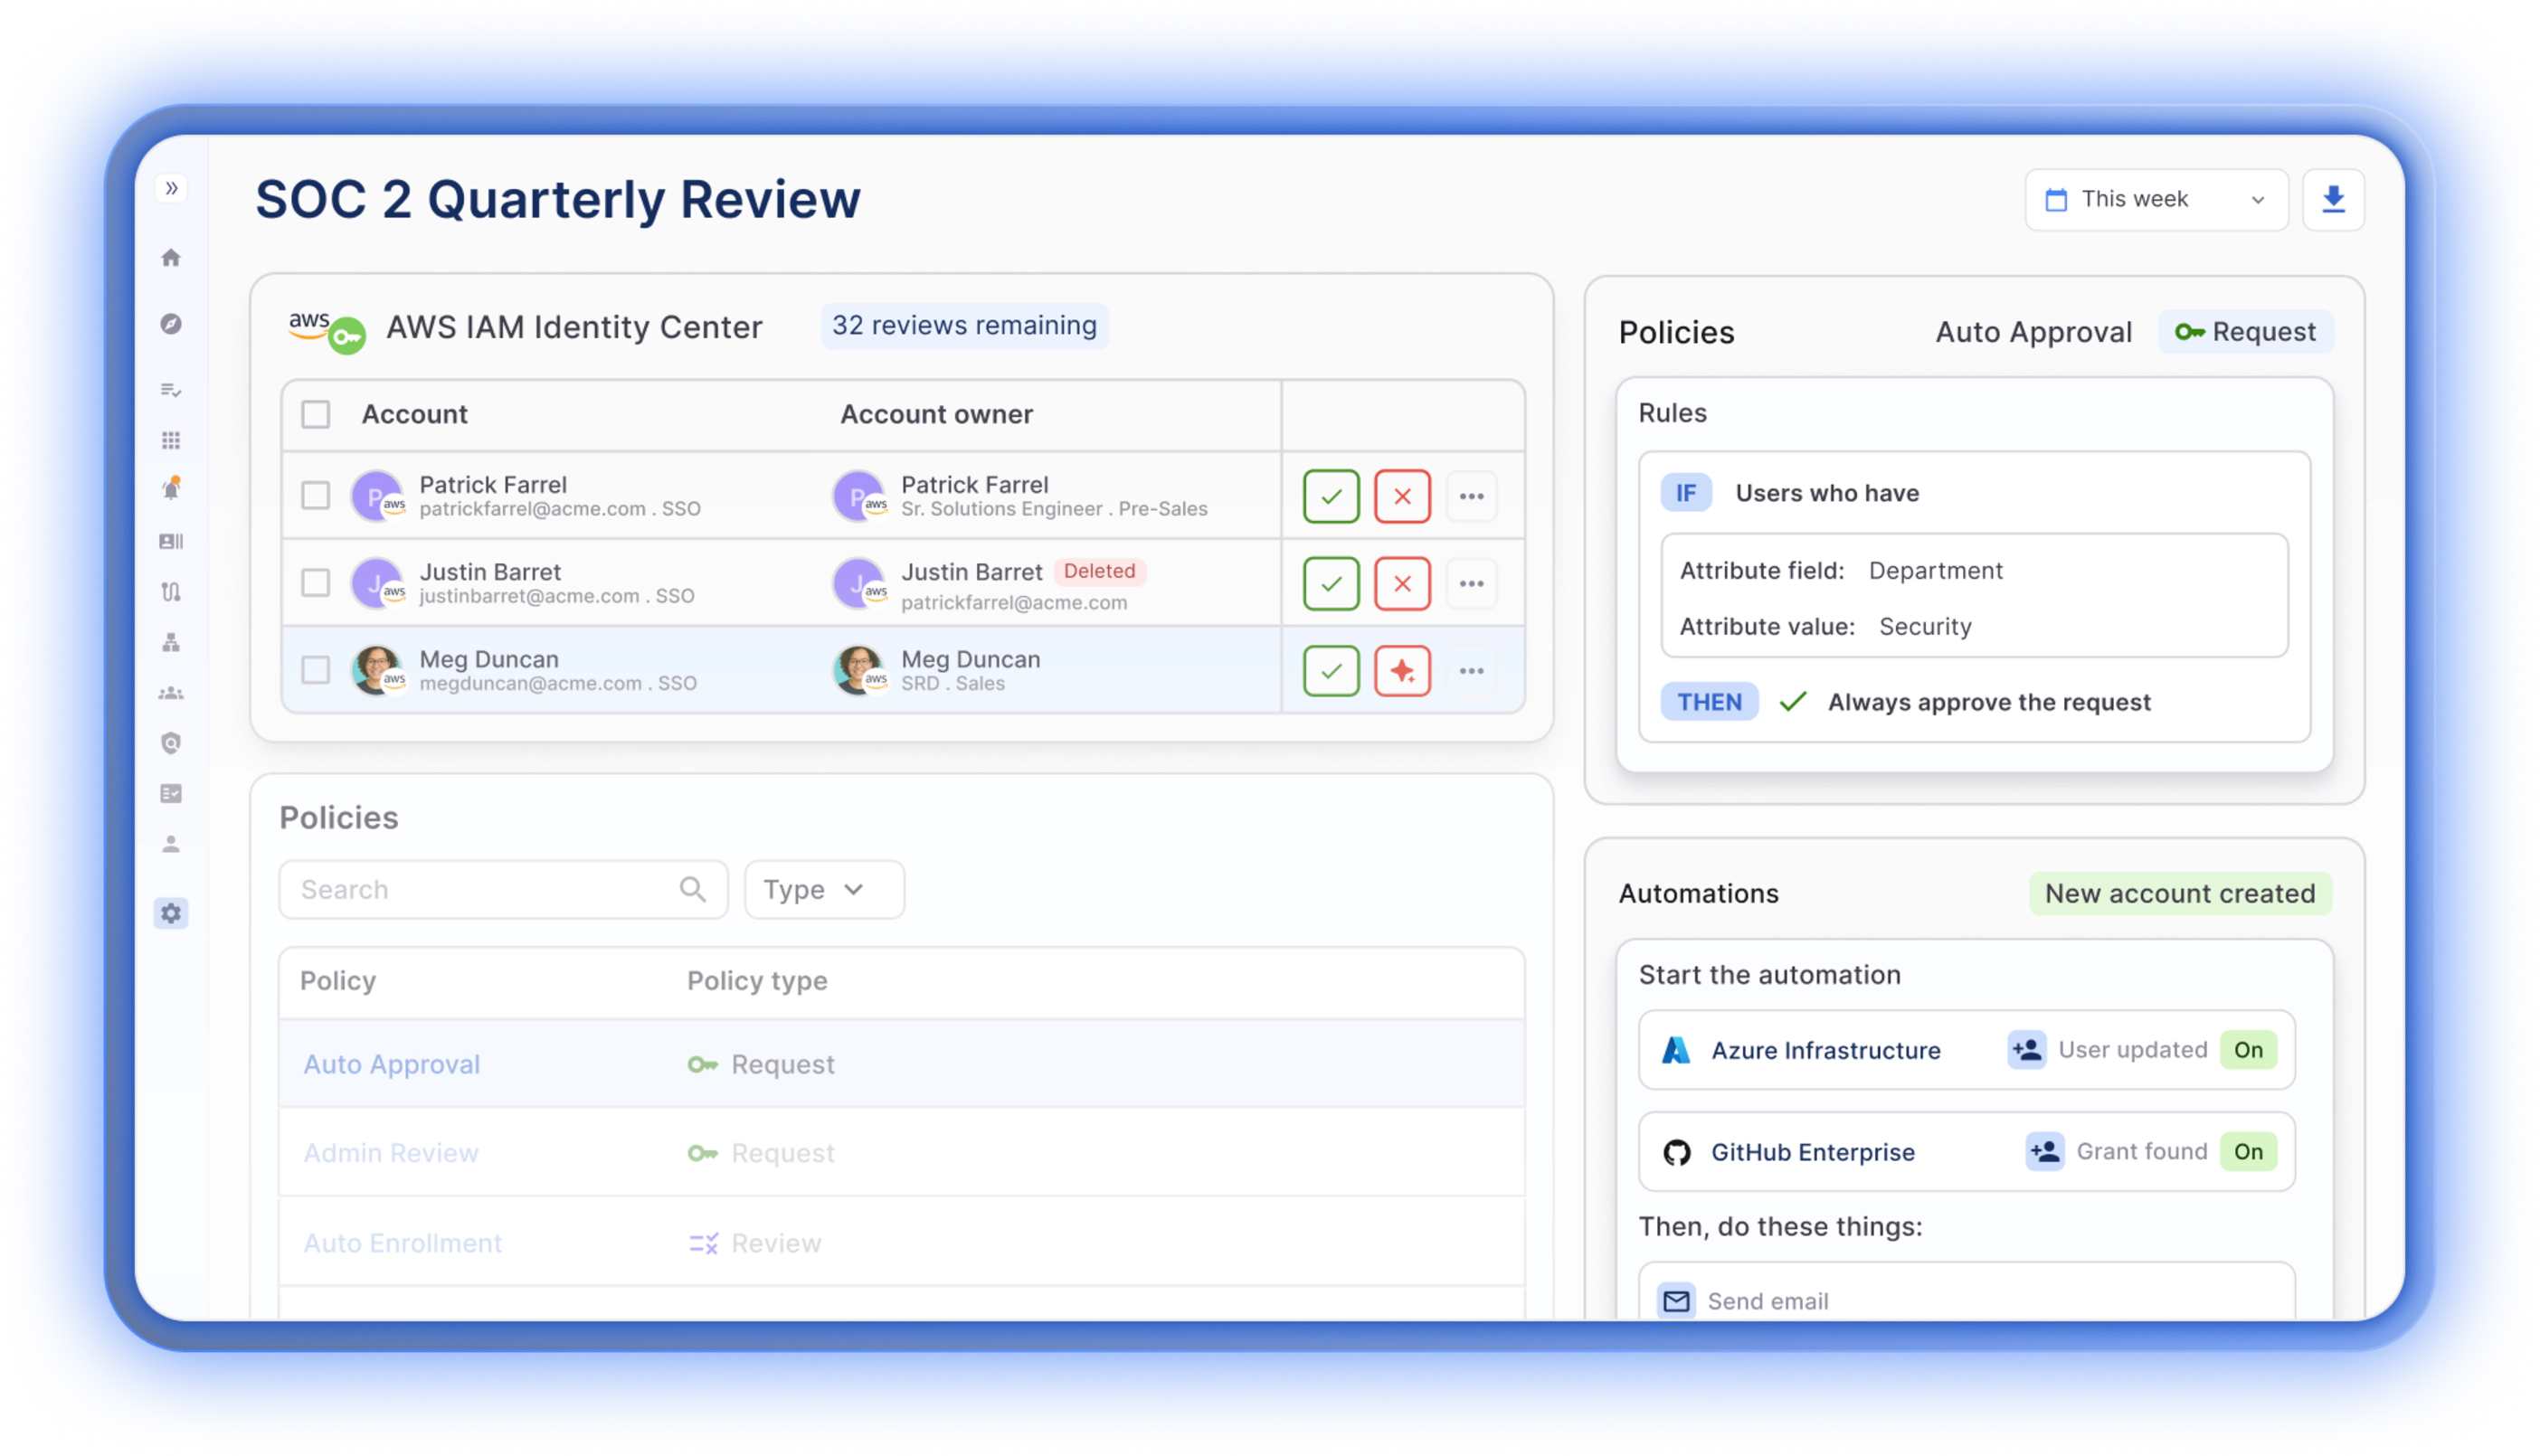Expand the sidebar with double chevron
Screen dimensions: 2540x1456
coord(171,188)
